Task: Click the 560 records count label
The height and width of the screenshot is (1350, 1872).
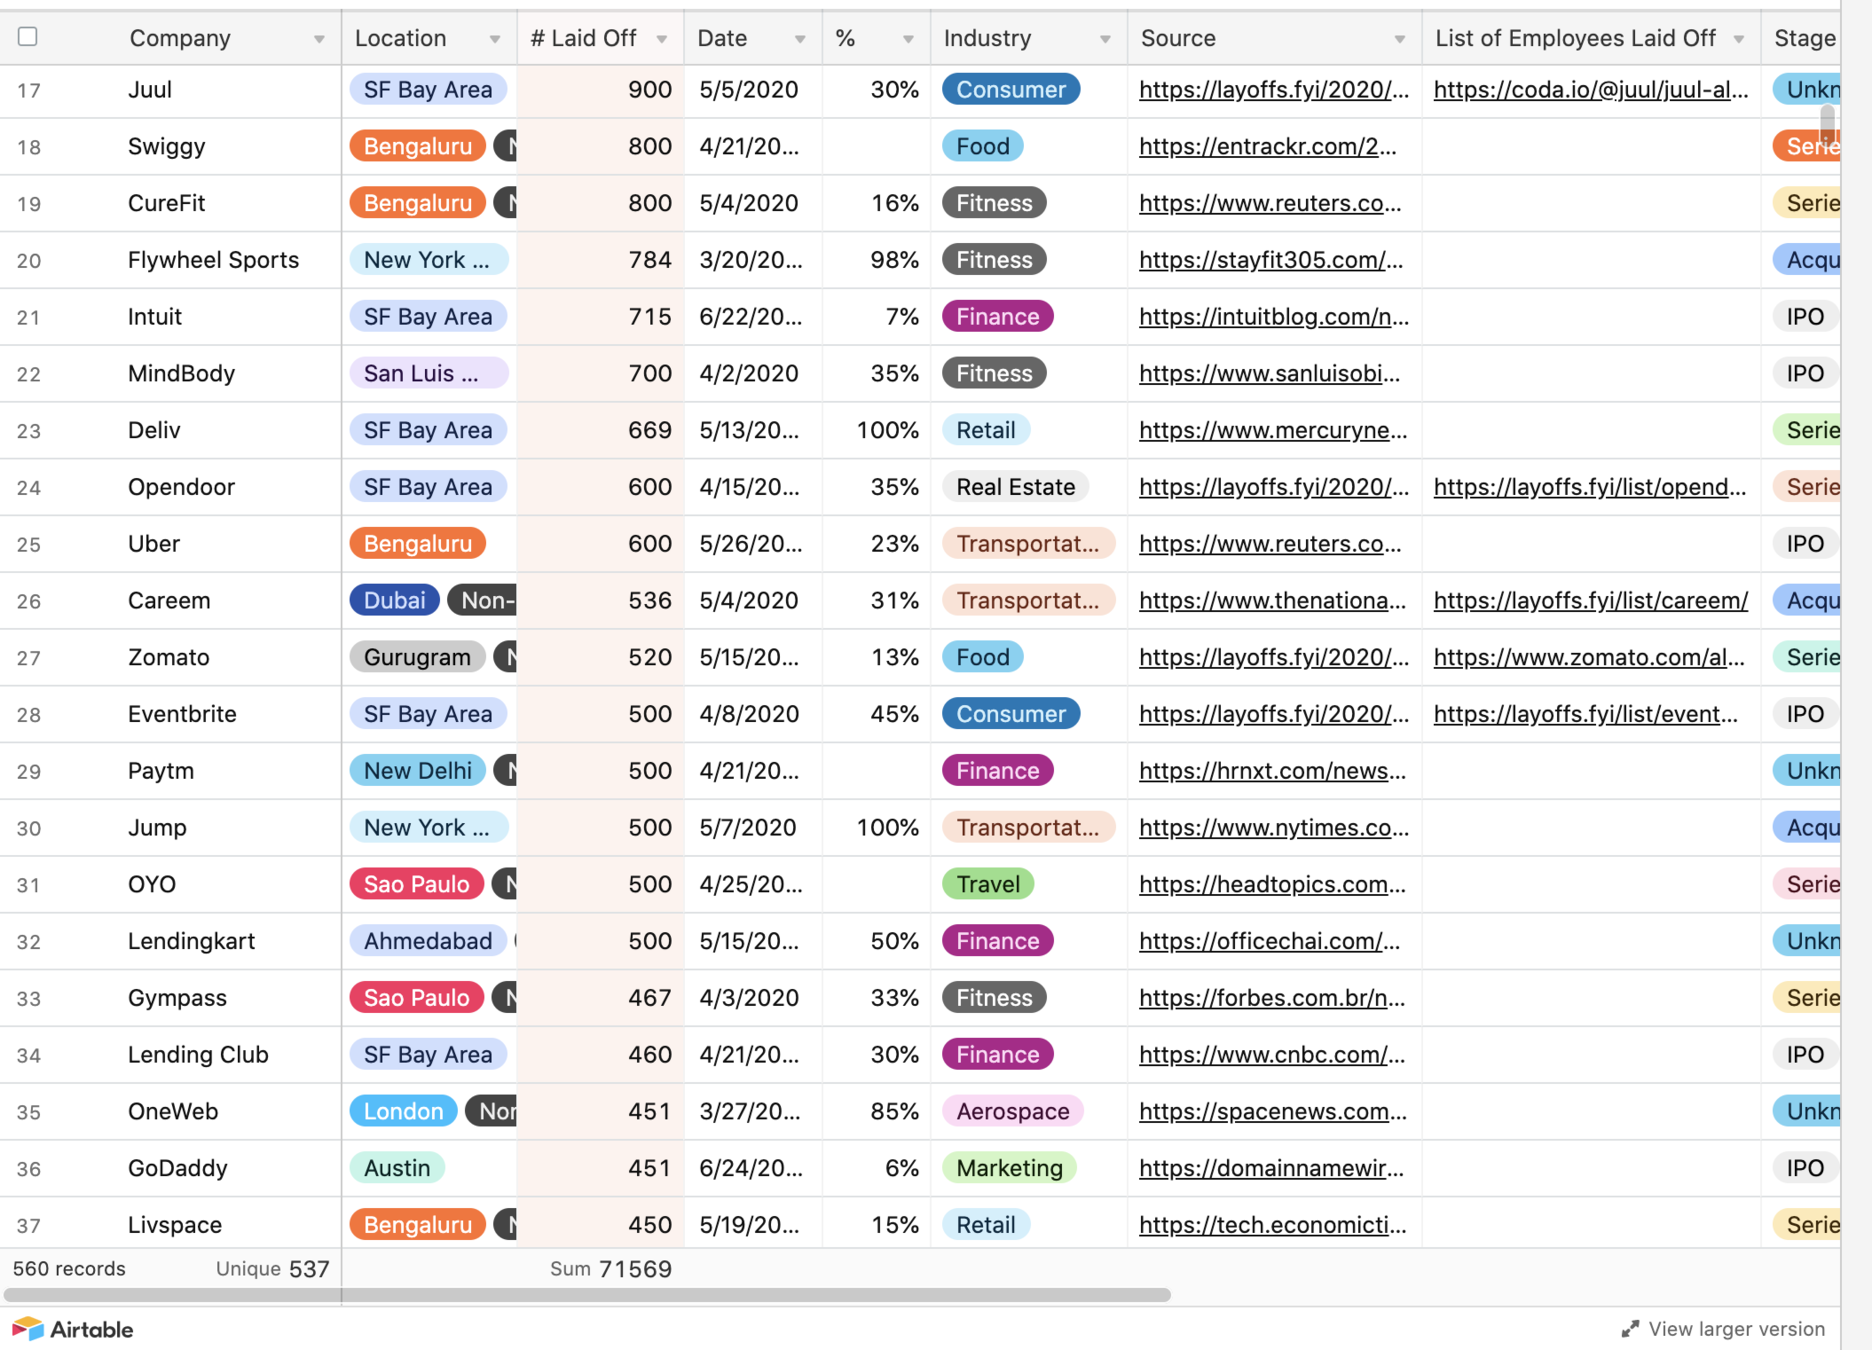Action: pyautogui.click(x=69, y=1269)
